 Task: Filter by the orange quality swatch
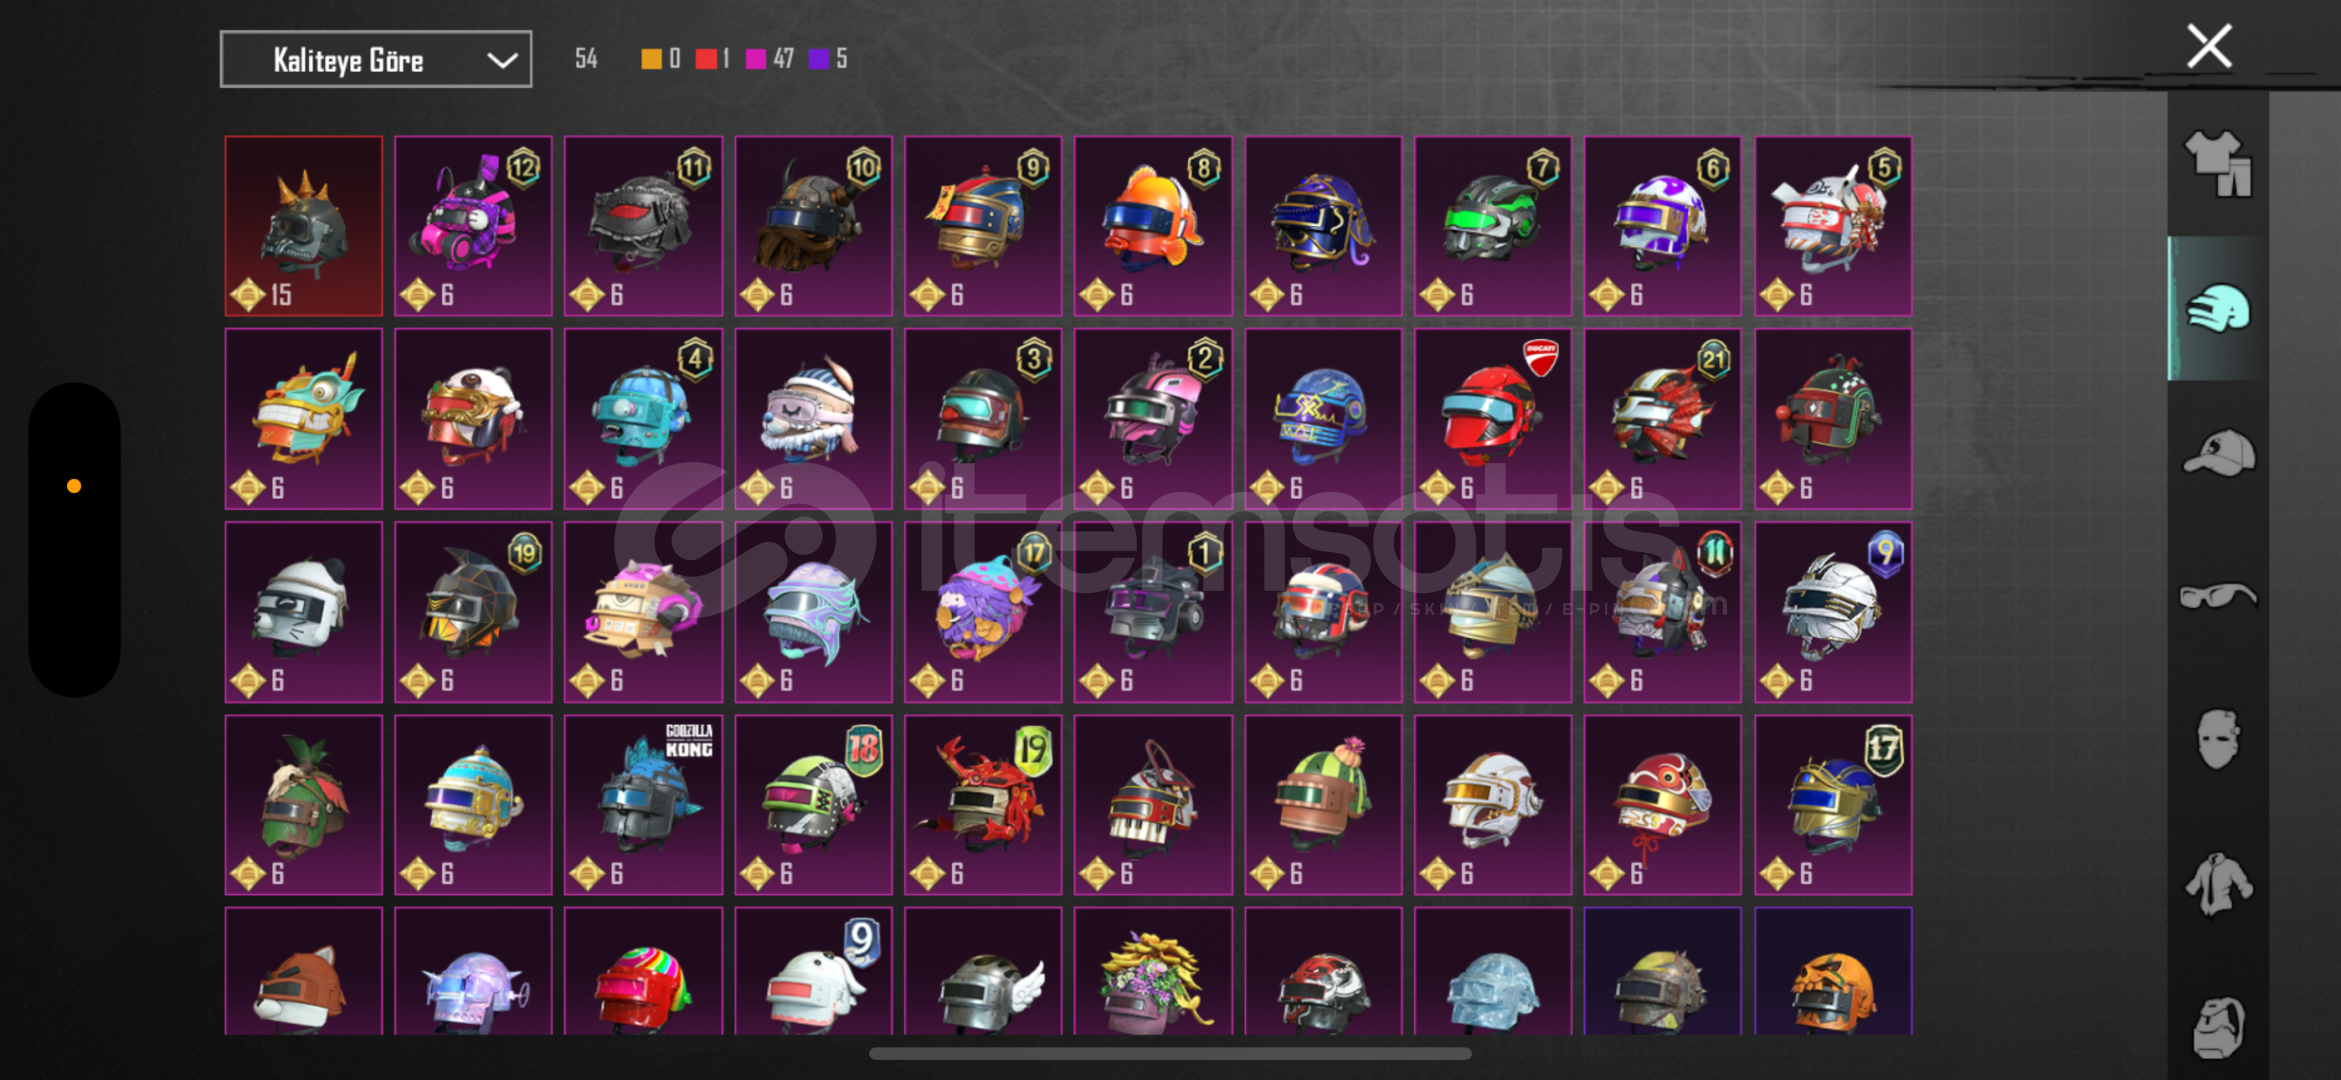pos(651,59)
